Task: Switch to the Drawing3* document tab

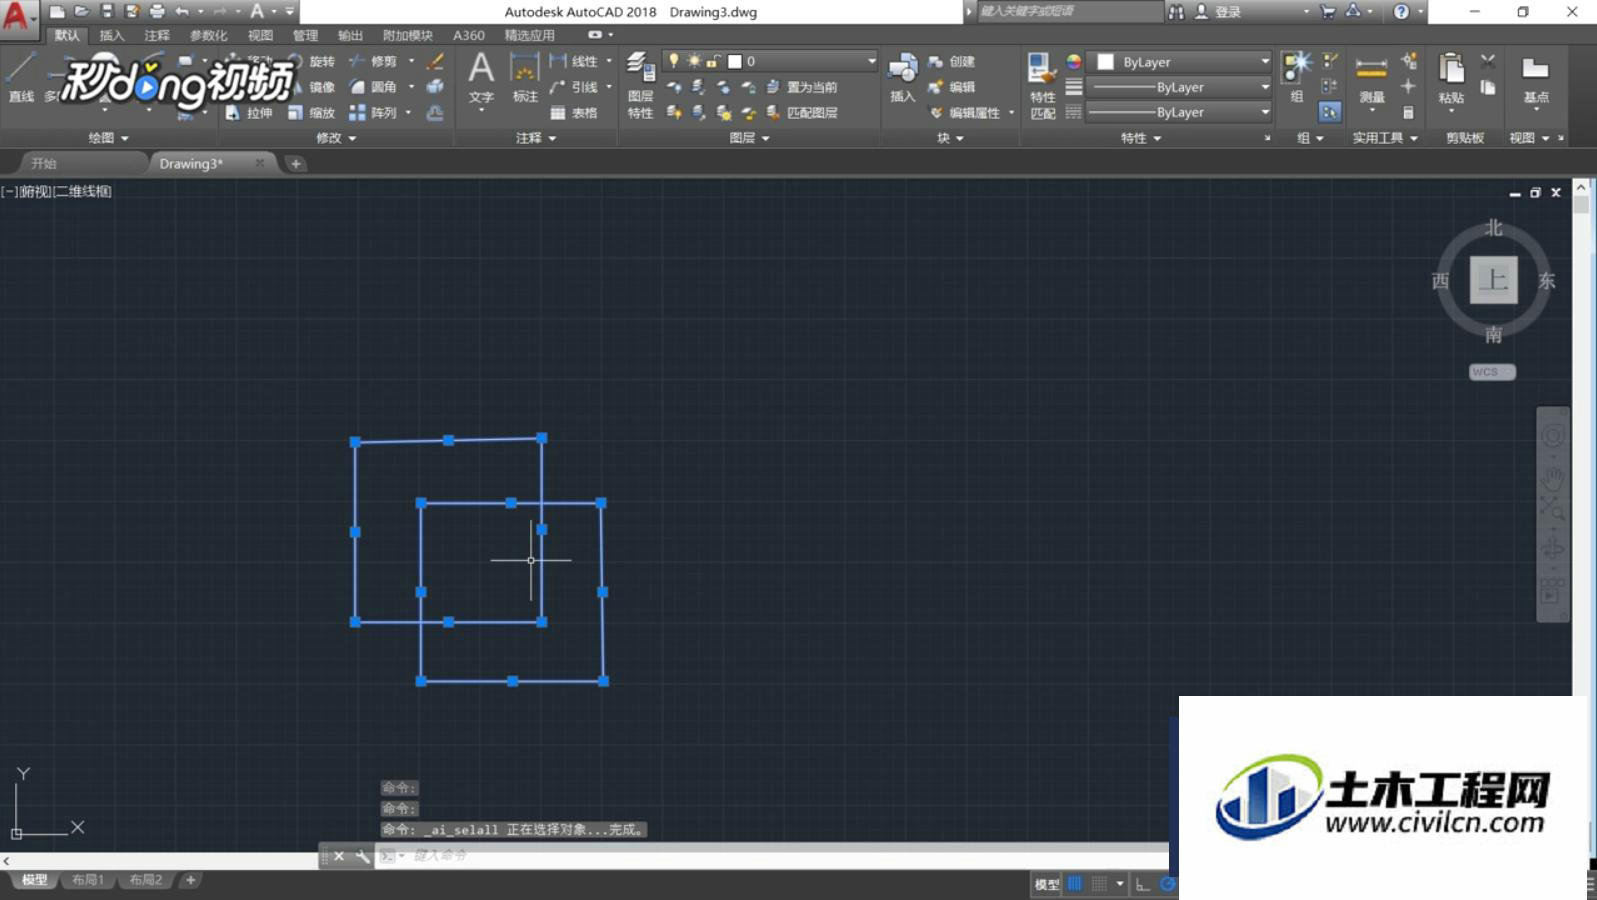Action: click(x=204, y=163)
